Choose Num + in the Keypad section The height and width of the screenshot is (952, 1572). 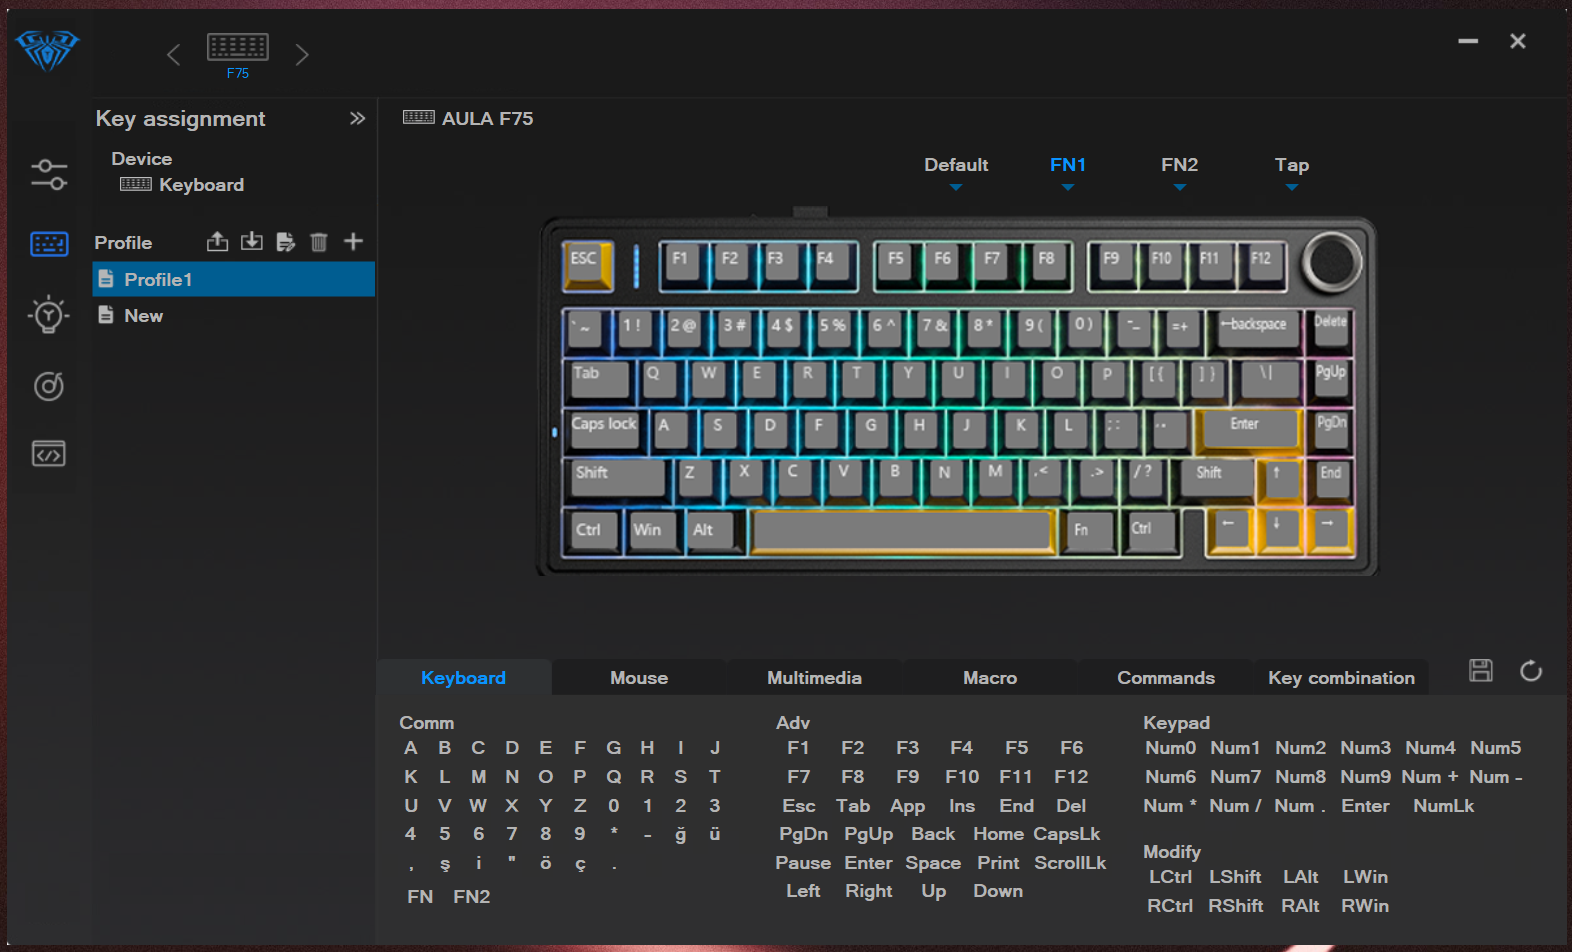click(1430, 777)
